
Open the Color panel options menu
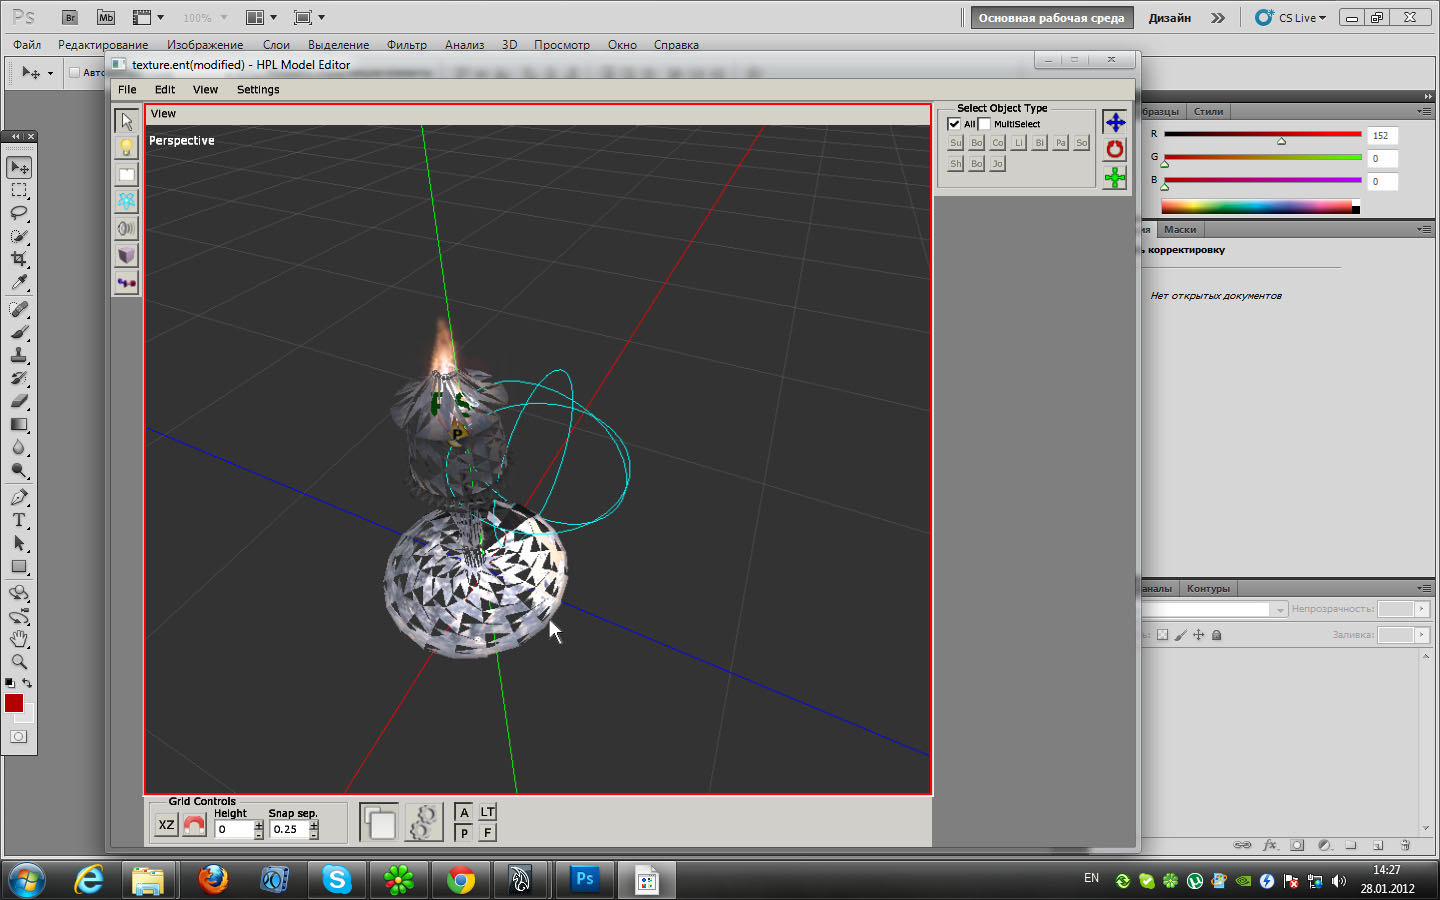pos(1423,111)
